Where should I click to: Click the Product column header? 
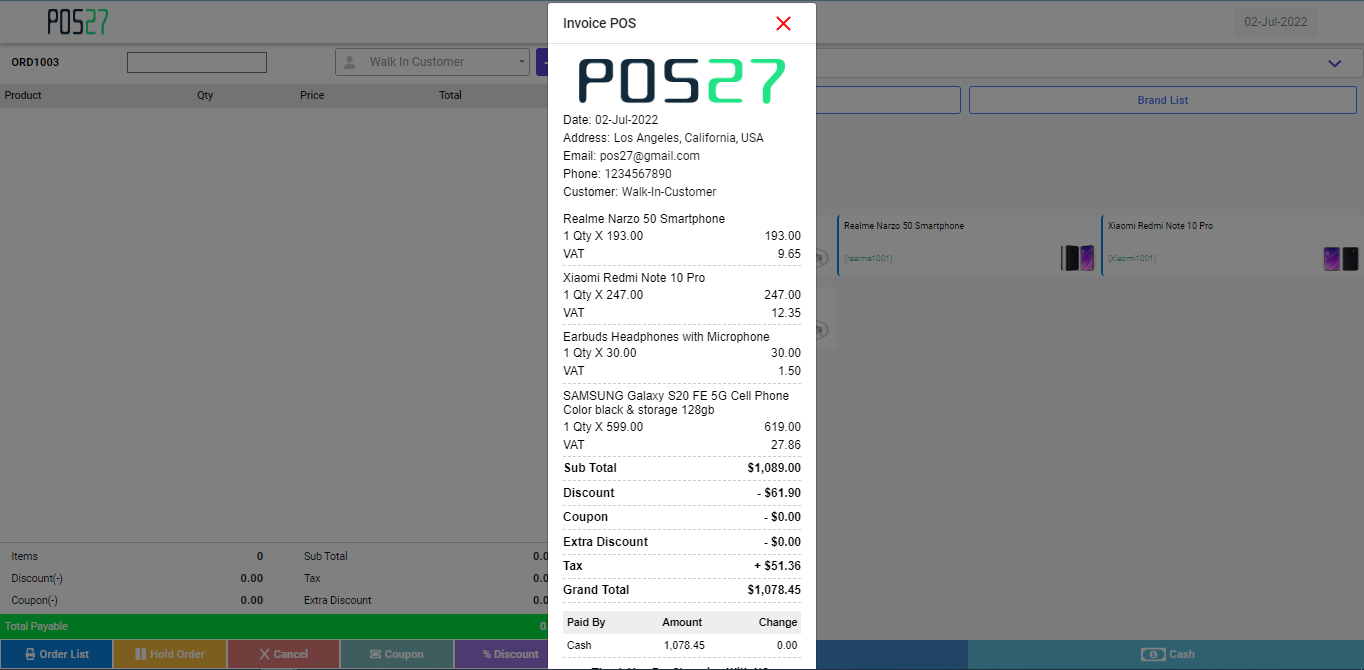(23, 95)
